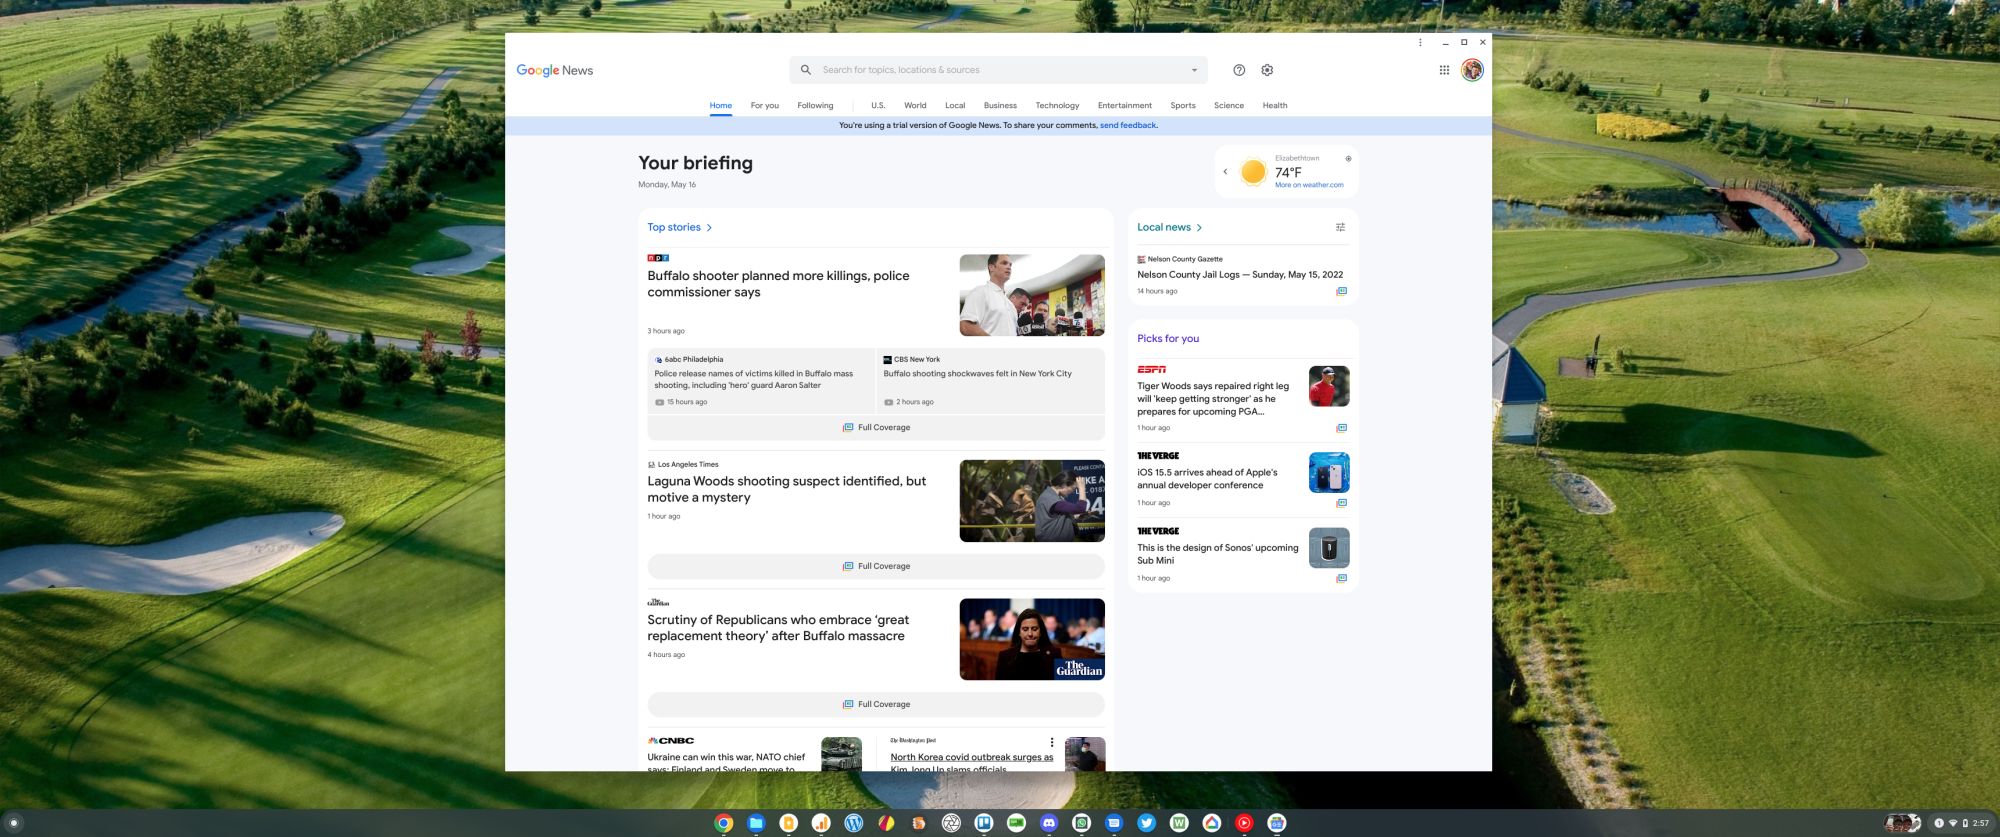This screenshot has height=837, width=2000.
Task: Open the Google apps grid
Action: pyautogui.click(x=1444, y=70)
